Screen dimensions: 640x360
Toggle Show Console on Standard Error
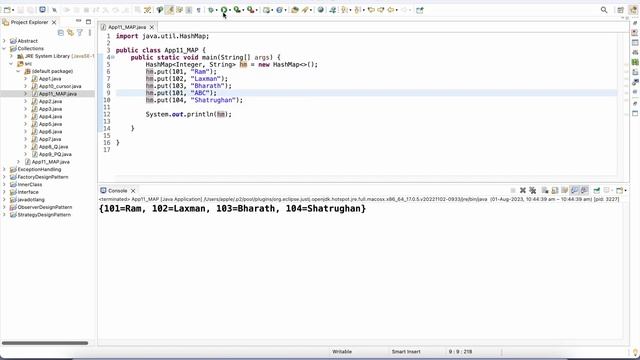point(584,190)
